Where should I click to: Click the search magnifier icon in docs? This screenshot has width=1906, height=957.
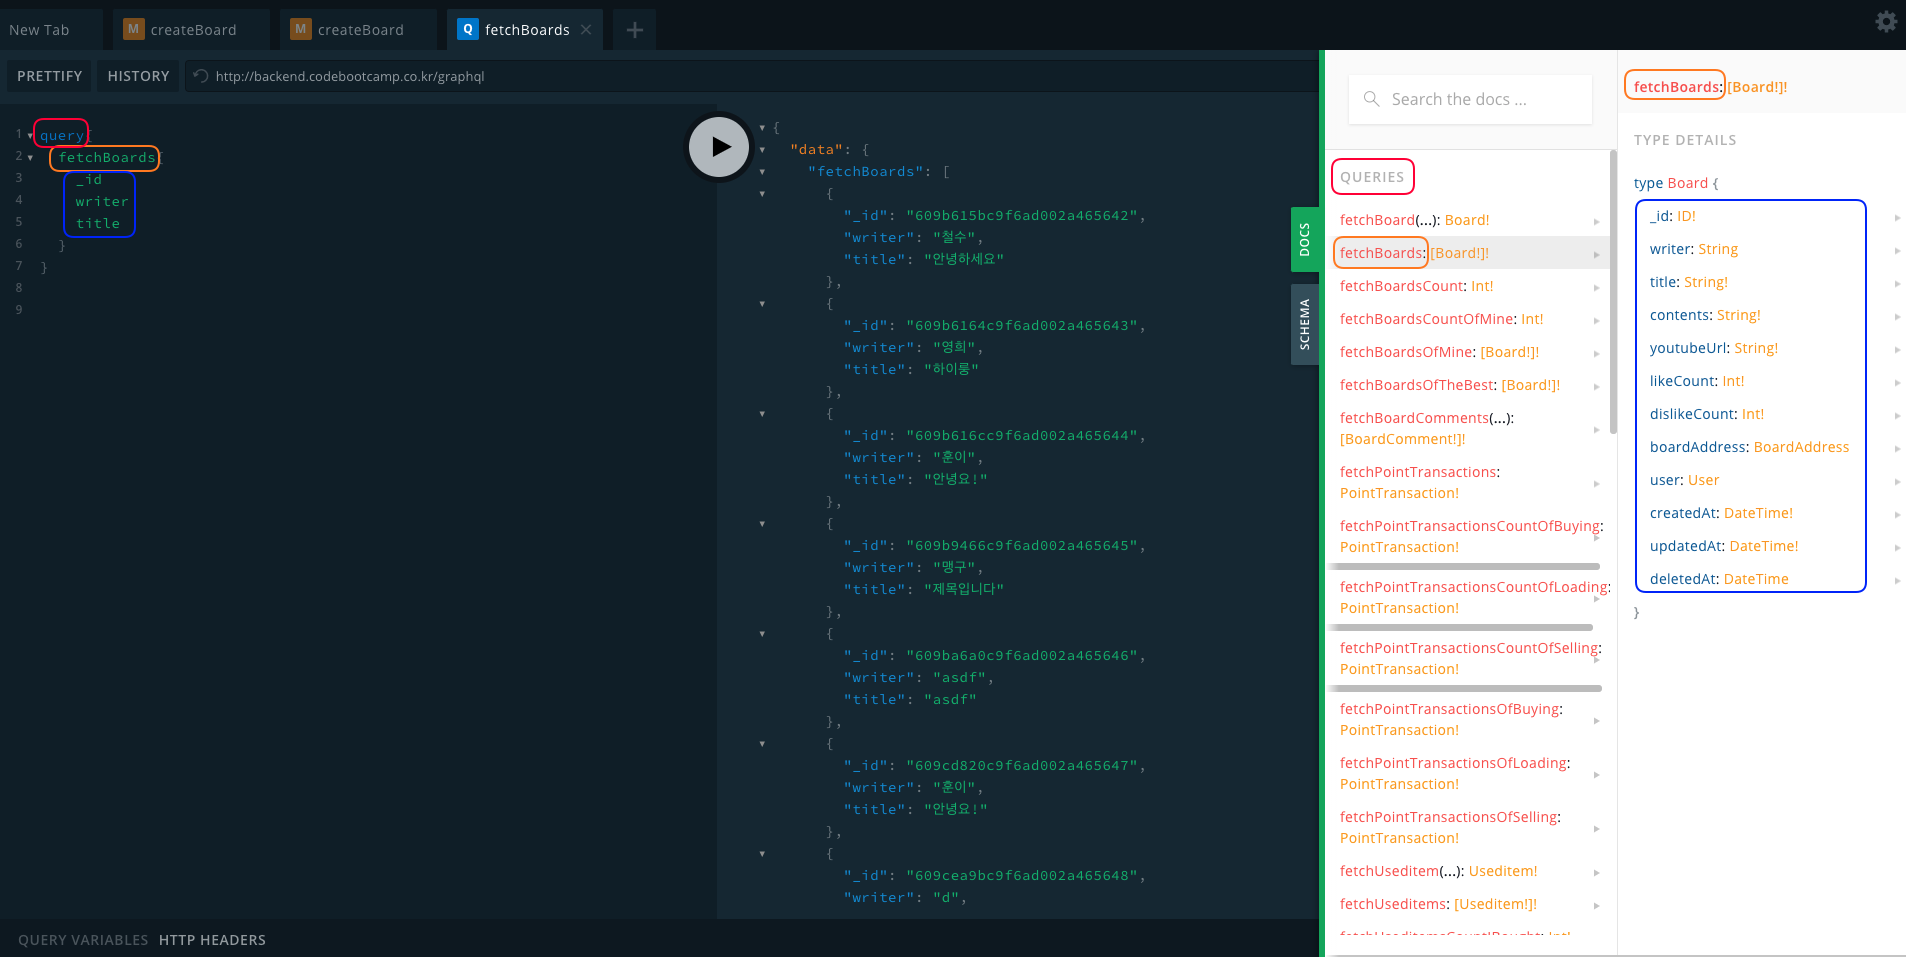click(1371, 99)
